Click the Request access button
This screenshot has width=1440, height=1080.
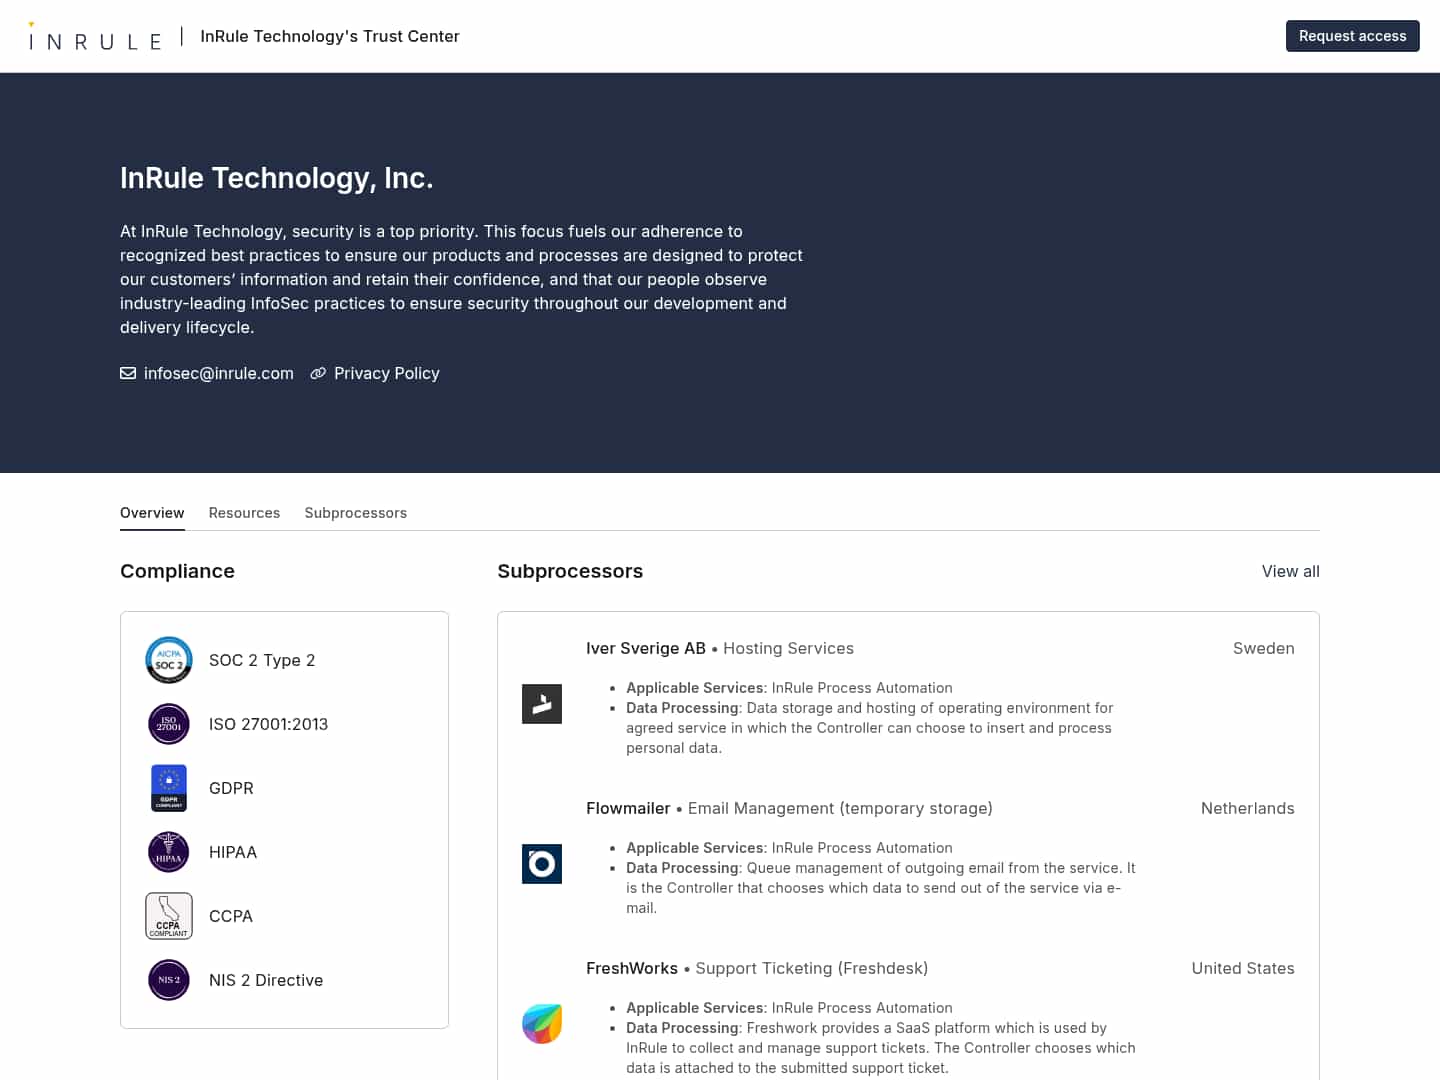[1352, 36]
